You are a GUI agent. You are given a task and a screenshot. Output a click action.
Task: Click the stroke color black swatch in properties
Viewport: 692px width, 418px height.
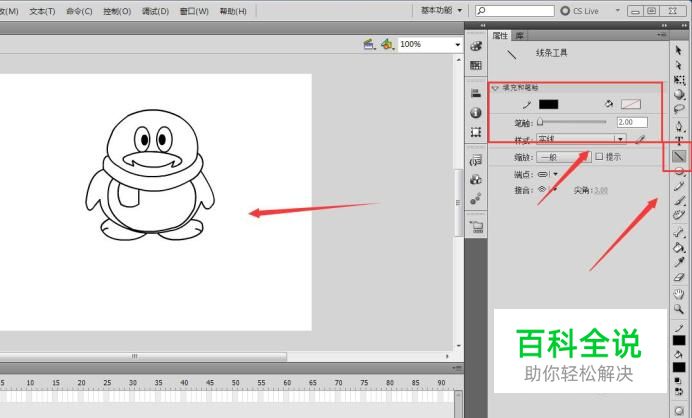(549, 104)
